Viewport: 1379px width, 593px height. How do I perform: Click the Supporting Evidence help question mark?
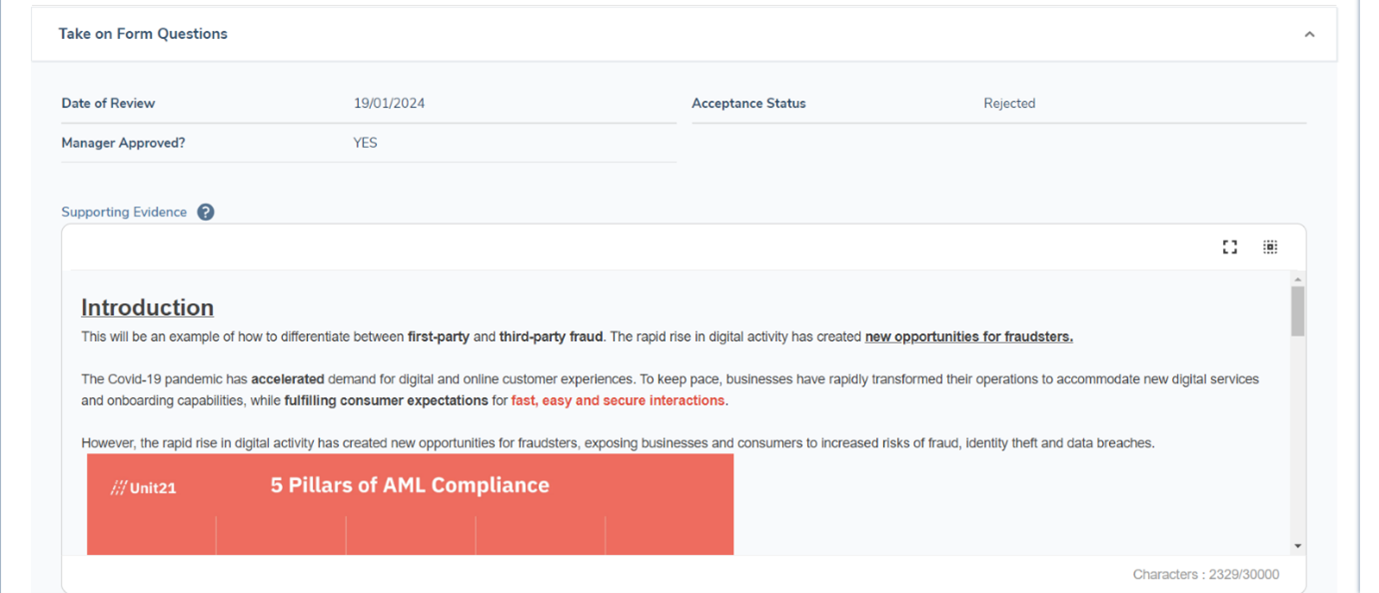tap(206, 212)
